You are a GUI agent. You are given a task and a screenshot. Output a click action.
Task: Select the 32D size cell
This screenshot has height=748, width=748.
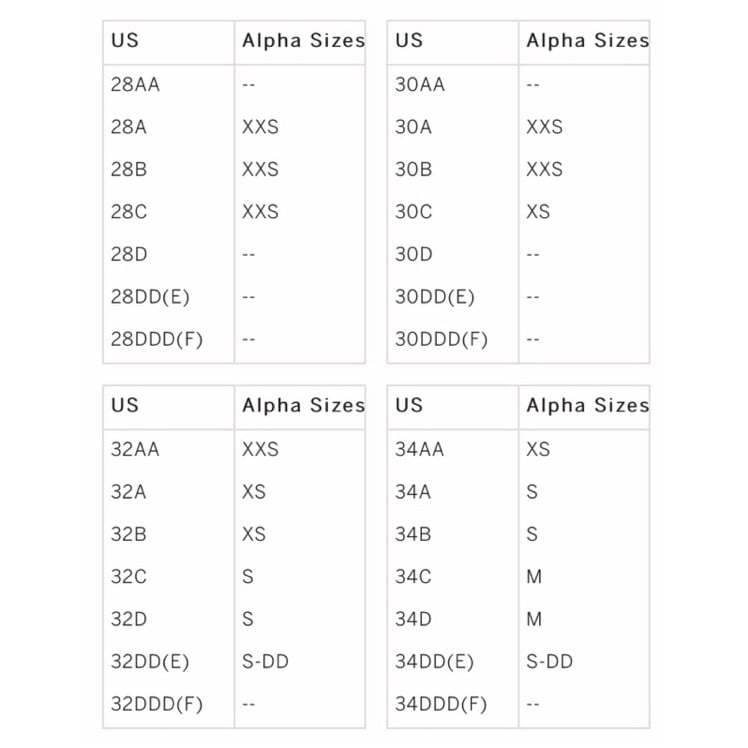[x=129, y=620]
